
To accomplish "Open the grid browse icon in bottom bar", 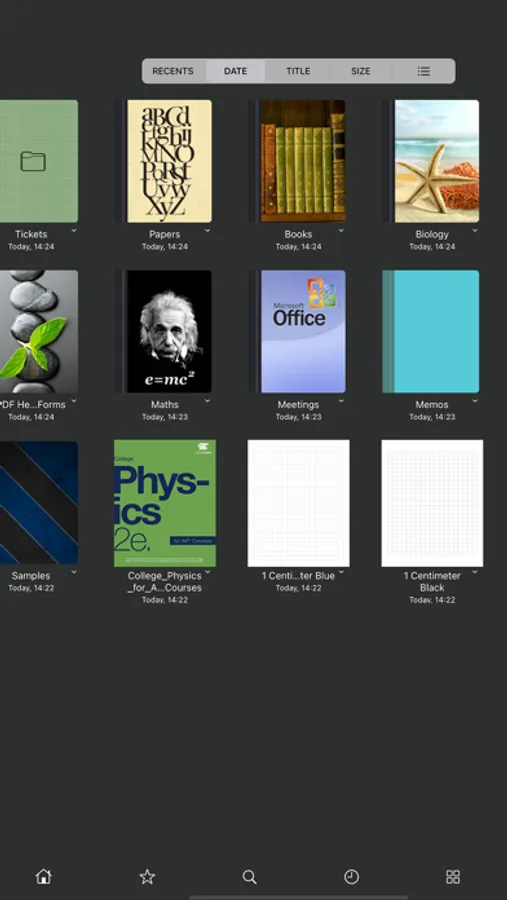I will coord(453,876).
